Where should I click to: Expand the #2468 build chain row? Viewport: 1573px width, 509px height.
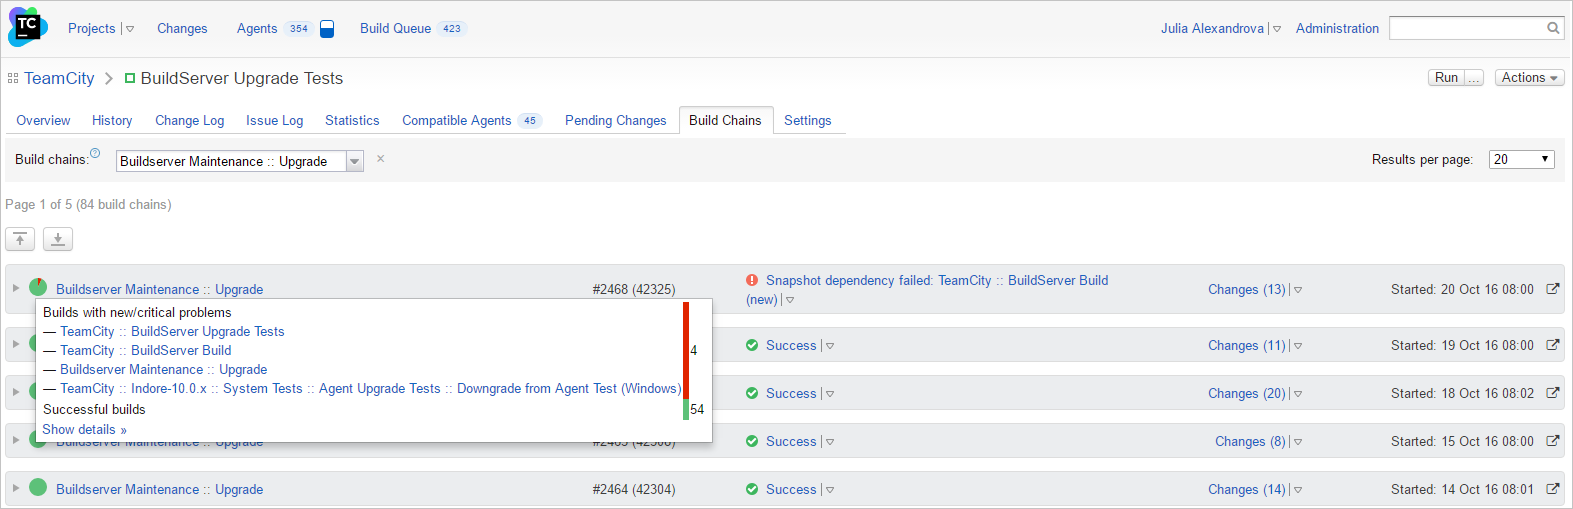pyautogui.click(x=16, y=288)
